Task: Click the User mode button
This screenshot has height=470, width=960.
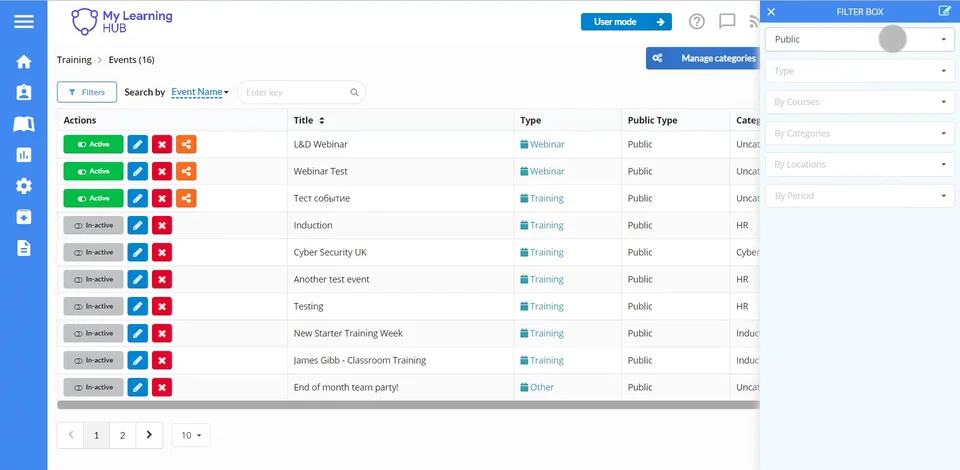Action: pos(626,21)
